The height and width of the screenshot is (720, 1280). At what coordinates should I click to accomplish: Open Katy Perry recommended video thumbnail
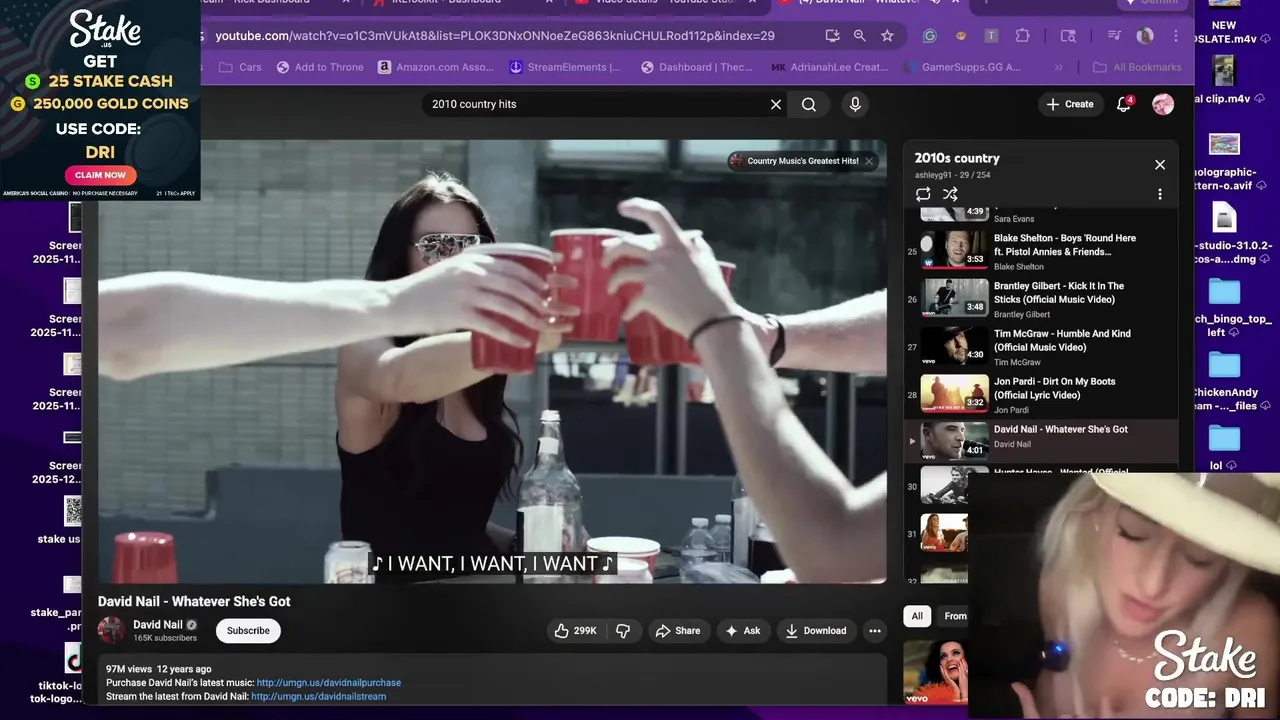pos(935,672)
